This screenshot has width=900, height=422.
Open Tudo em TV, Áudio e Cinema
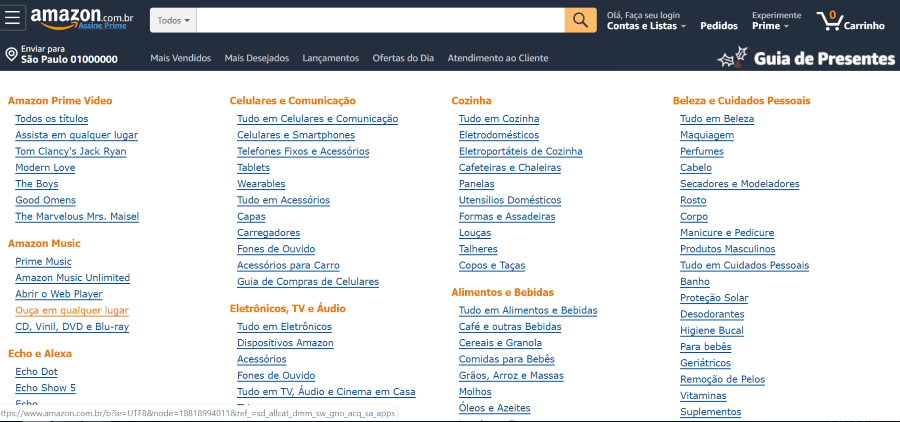pos(326,392)
